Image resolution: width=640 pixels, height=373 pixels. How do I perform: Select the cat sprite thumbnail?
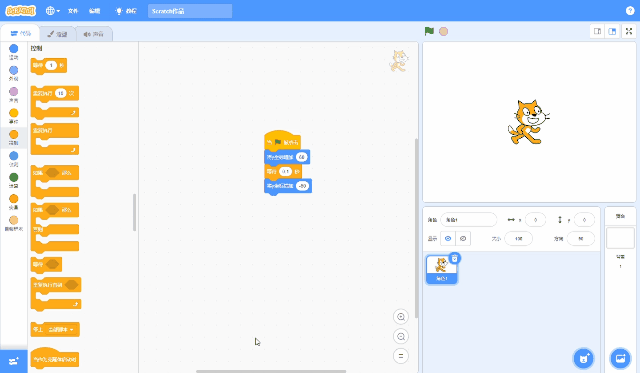click(x=441, y=269)
